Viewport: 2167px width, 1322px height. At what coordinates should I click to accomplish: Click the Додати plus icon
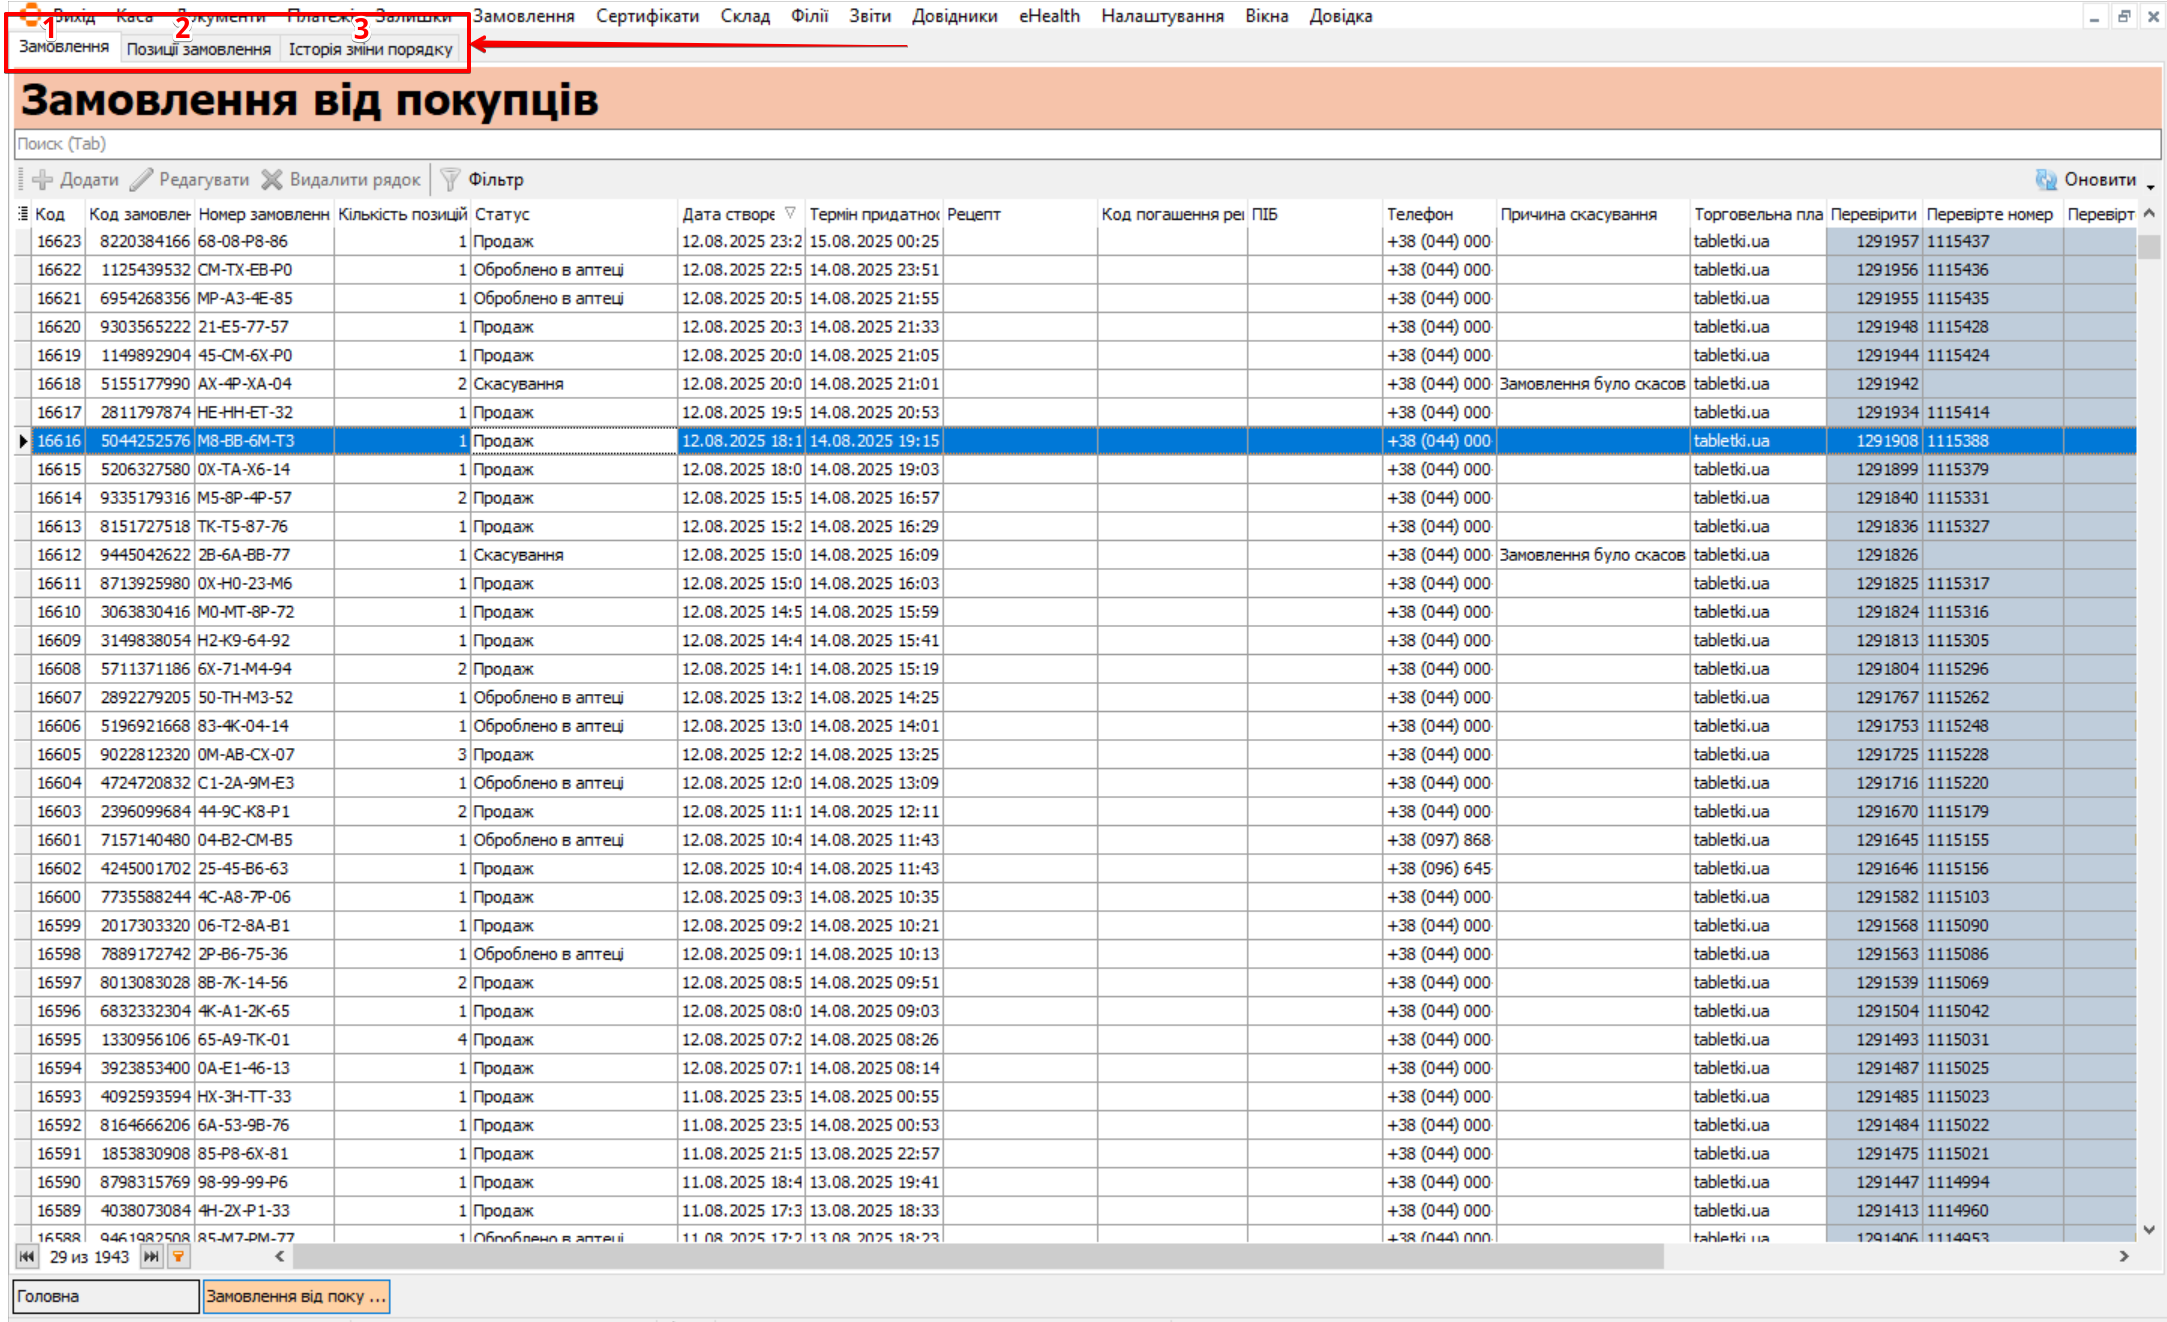tap(43, 180)
